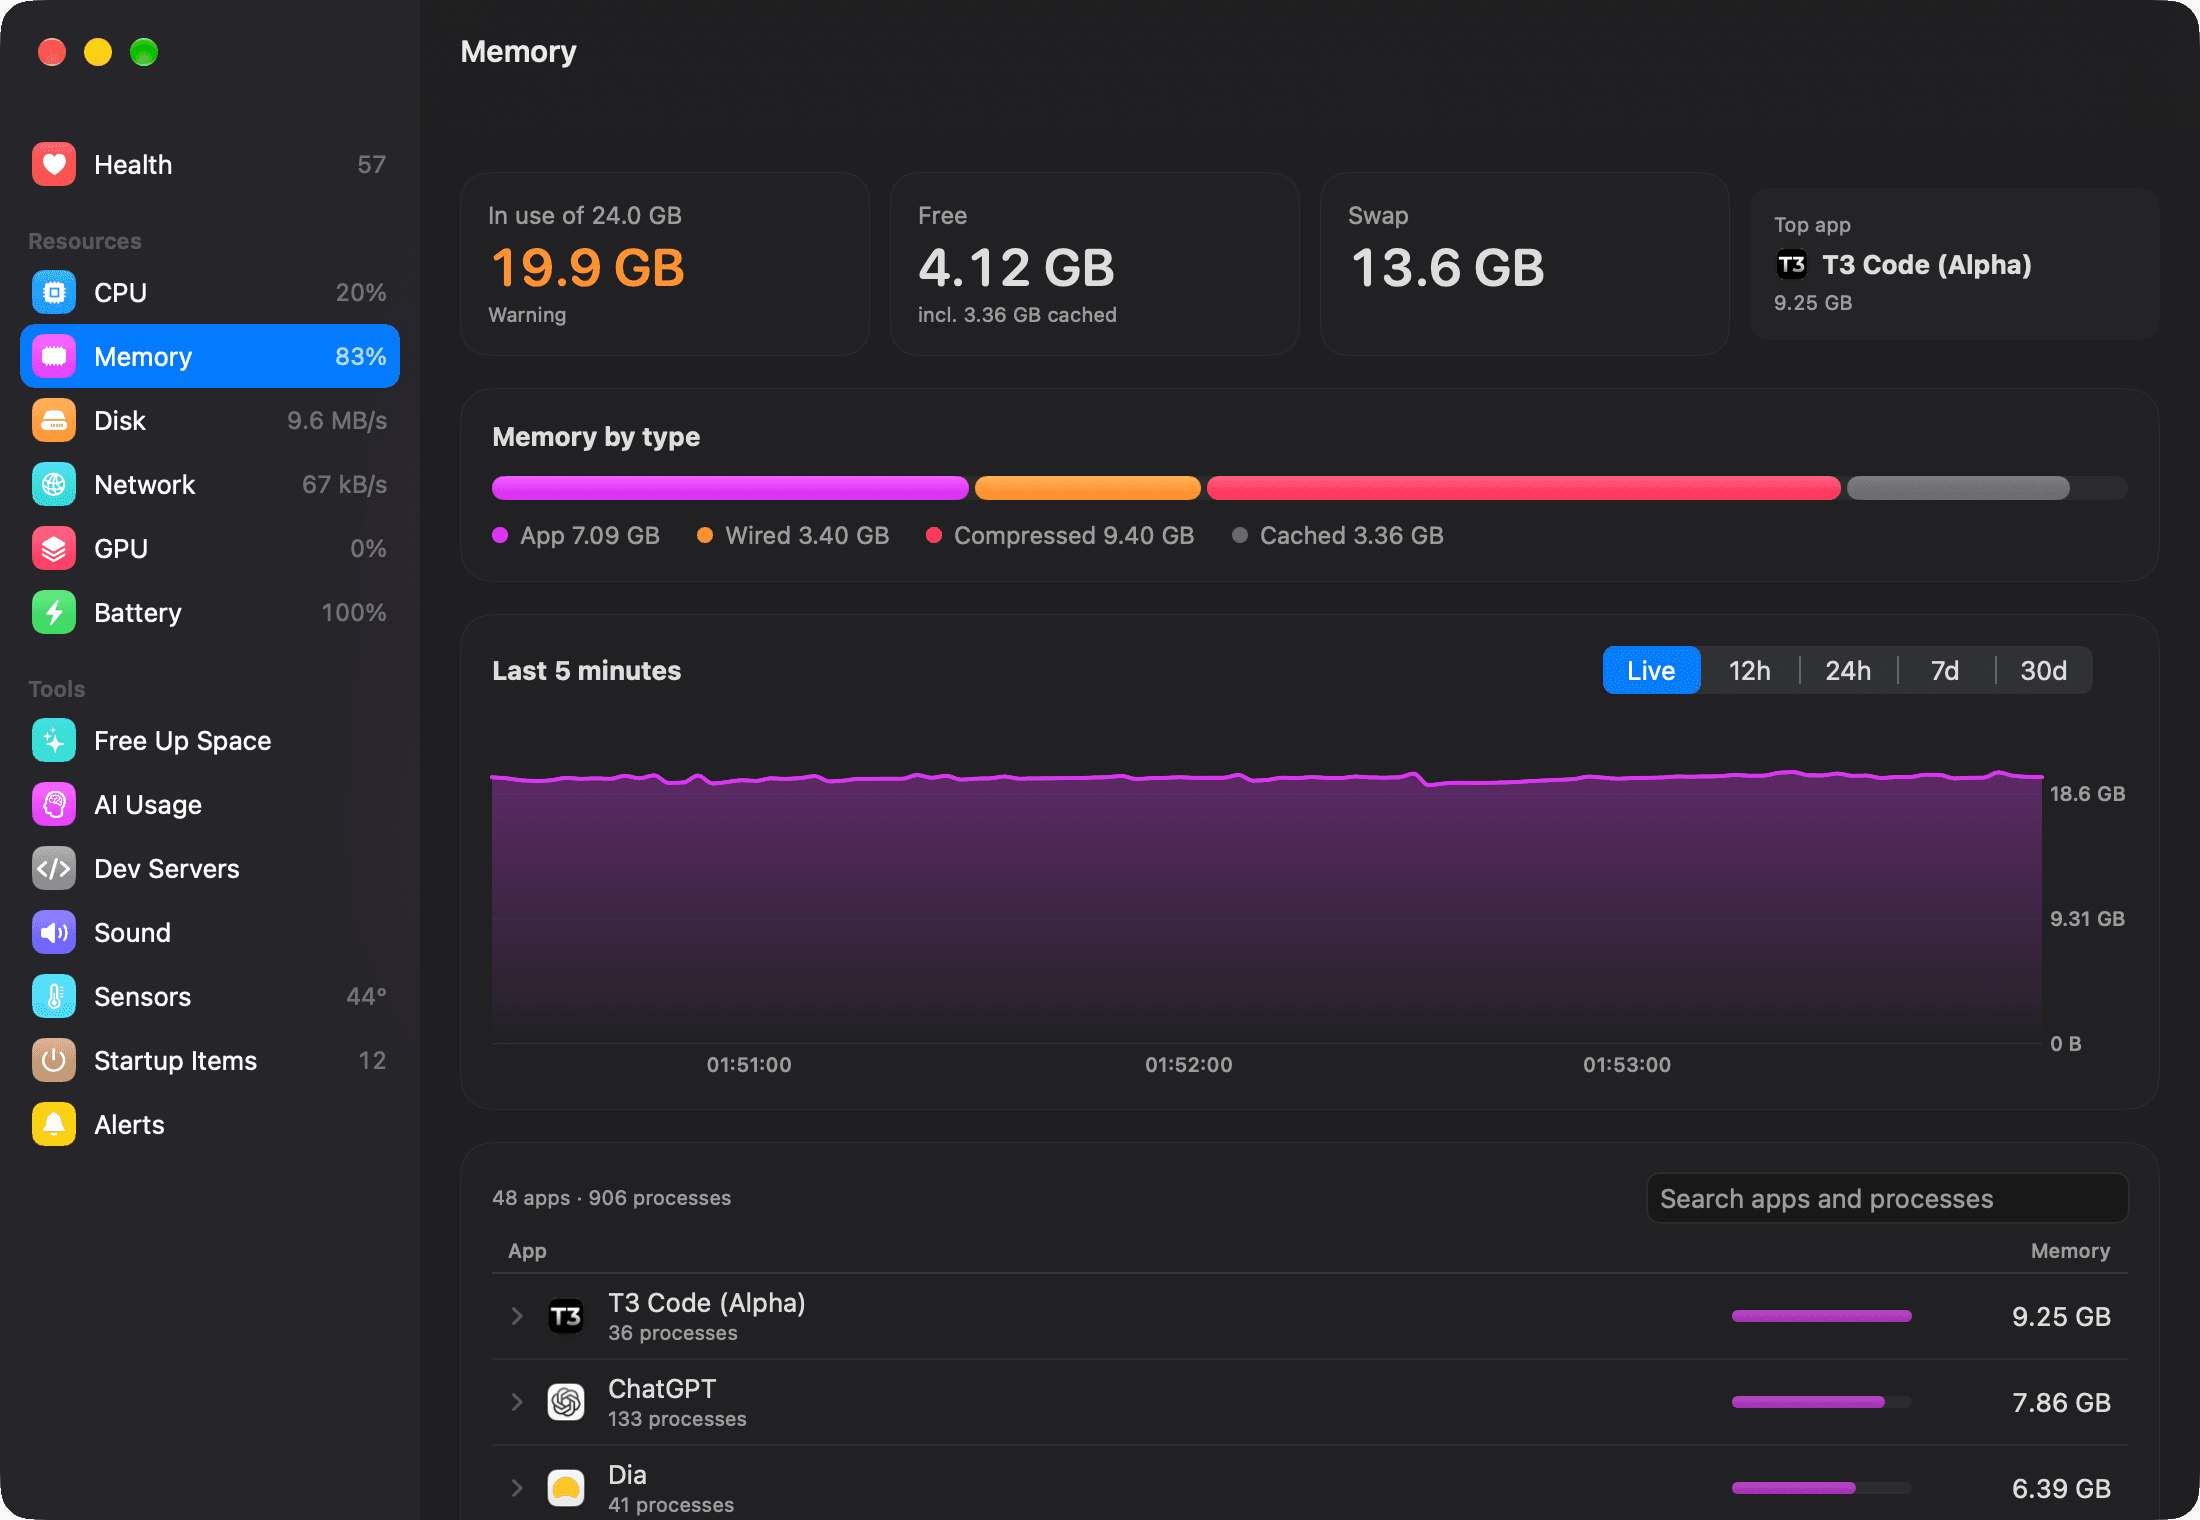The height and width of the screenshot is (1520, 2200).
Task: Expand the T3 Code (Alpha) process row
Action: coord(517,1316)
